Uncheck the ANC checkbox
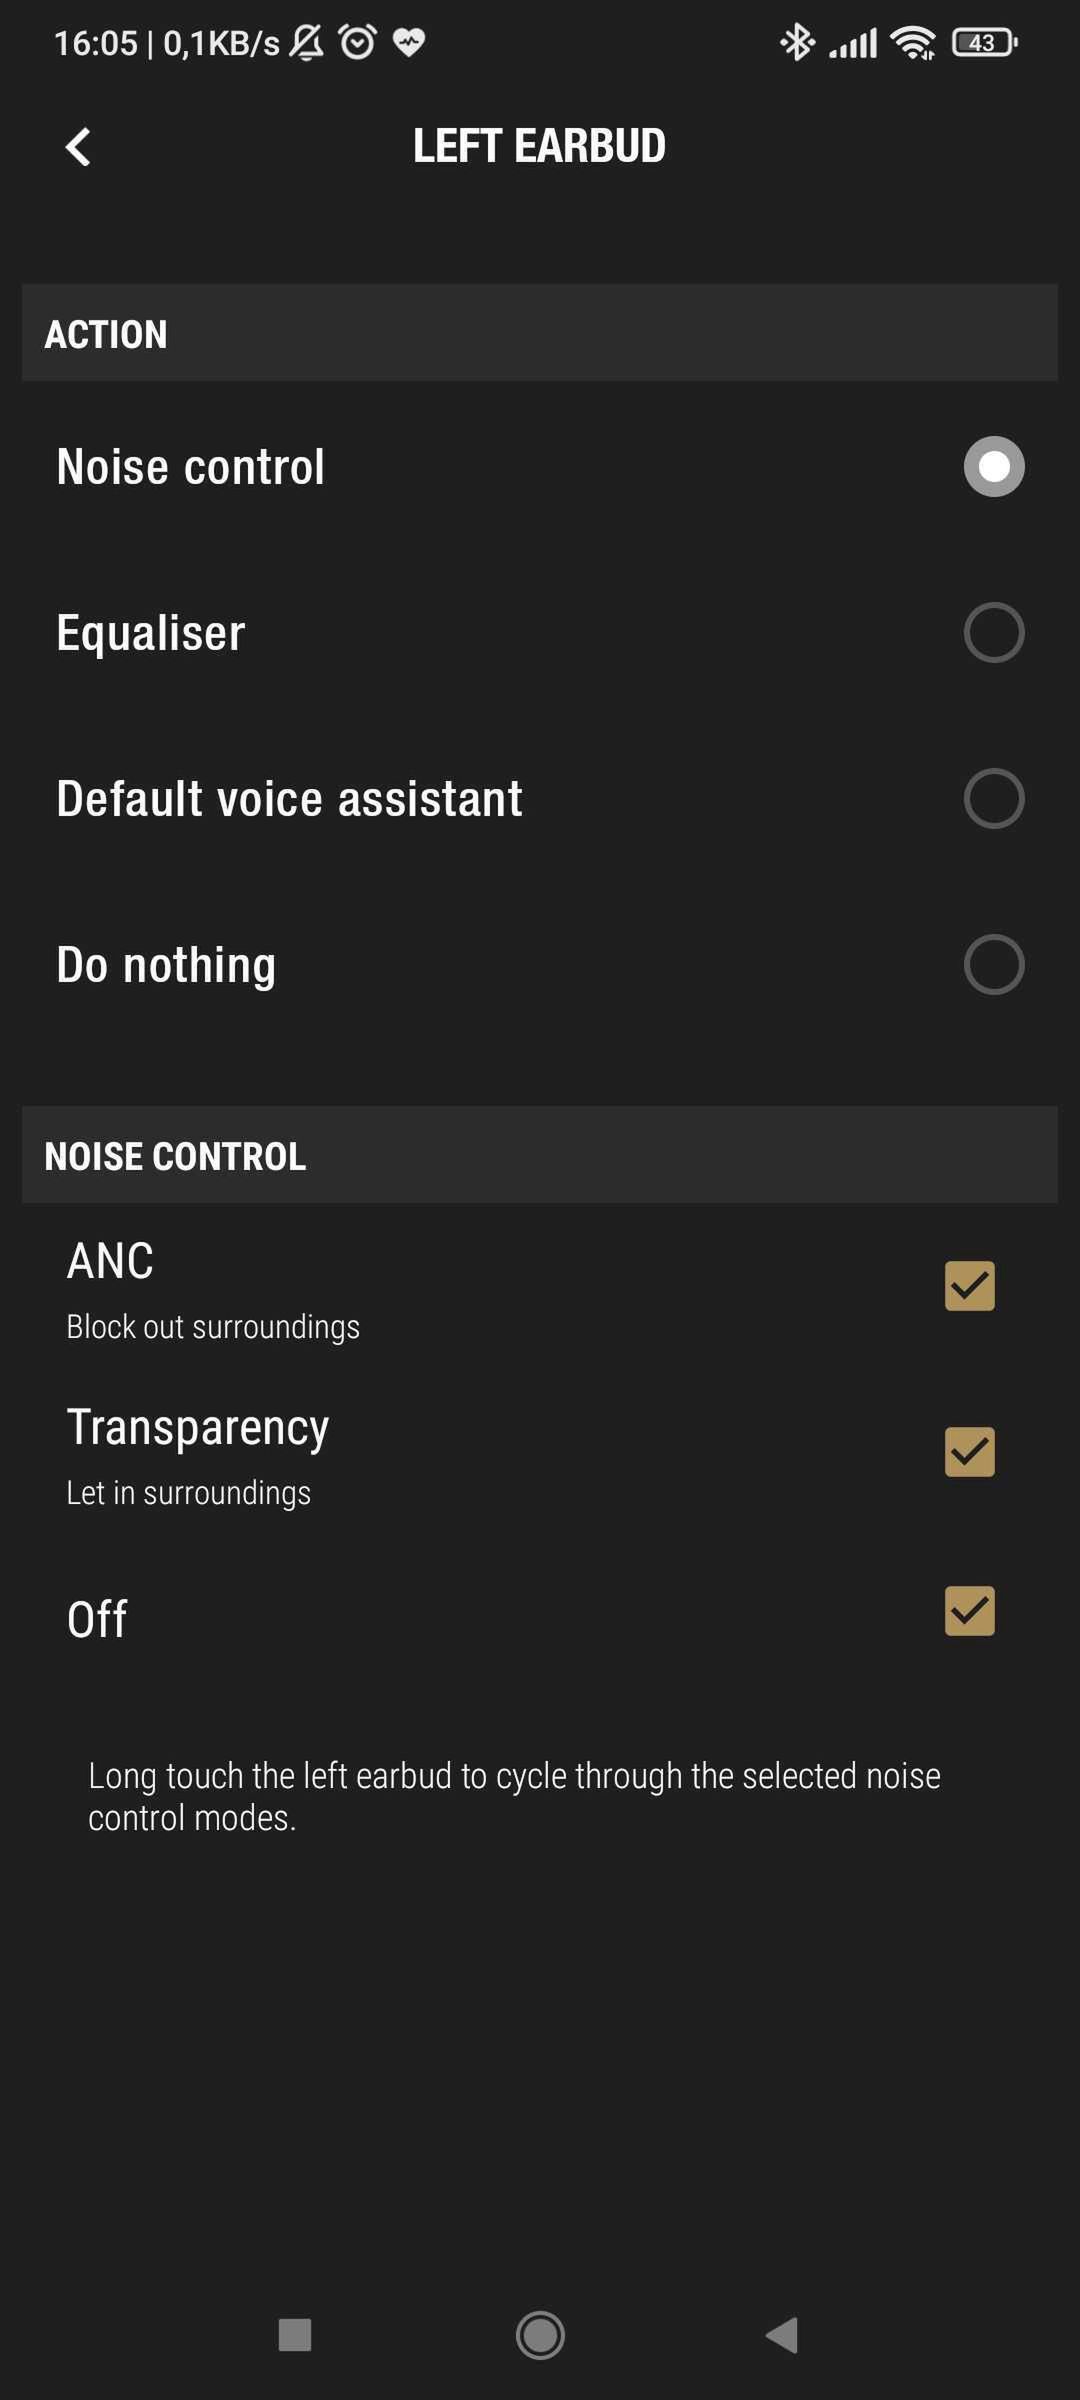The height and width of the screenshot is (2400, 1080). (970, 1286)
